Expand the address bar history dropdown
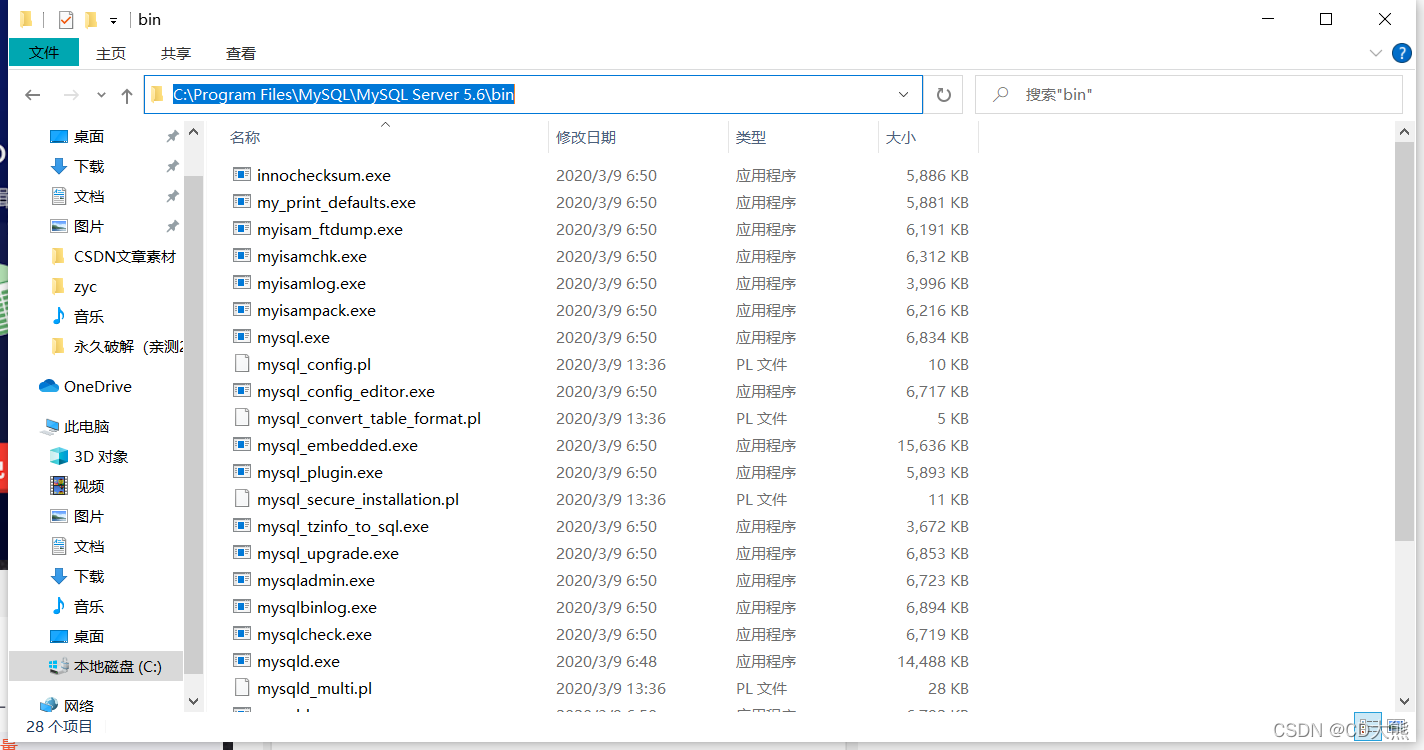The width and height of the screenshot is (1424, 750). [904, 95]
